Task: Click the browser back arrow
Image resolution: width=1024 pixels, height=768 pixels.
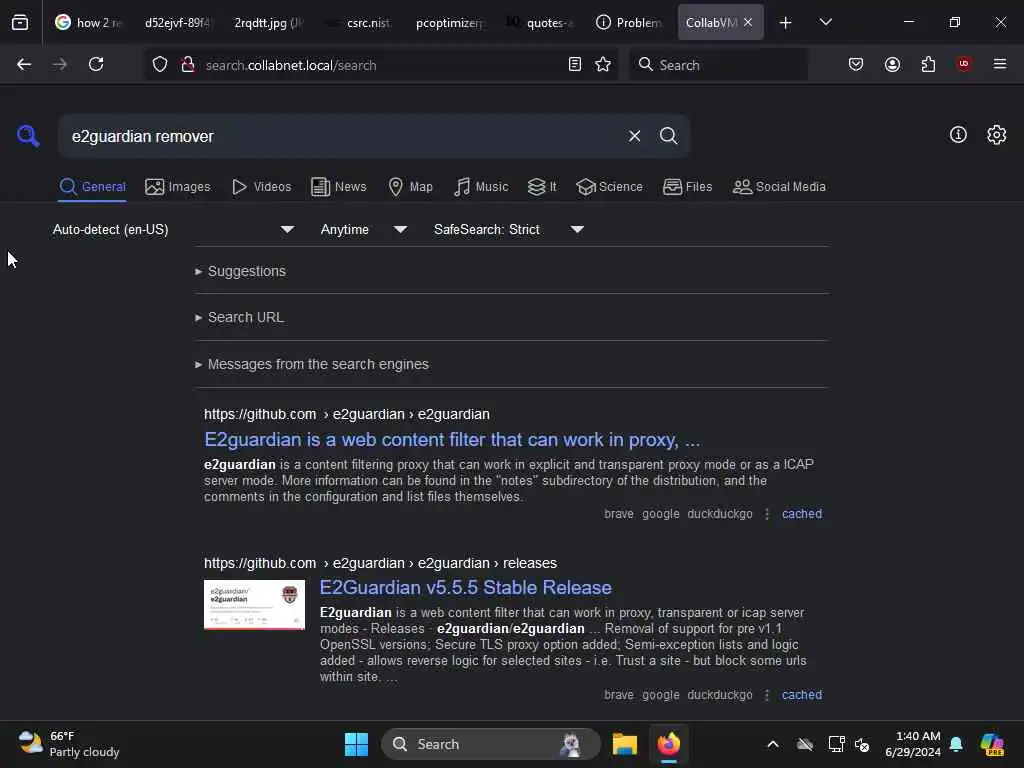Action: 24,65
